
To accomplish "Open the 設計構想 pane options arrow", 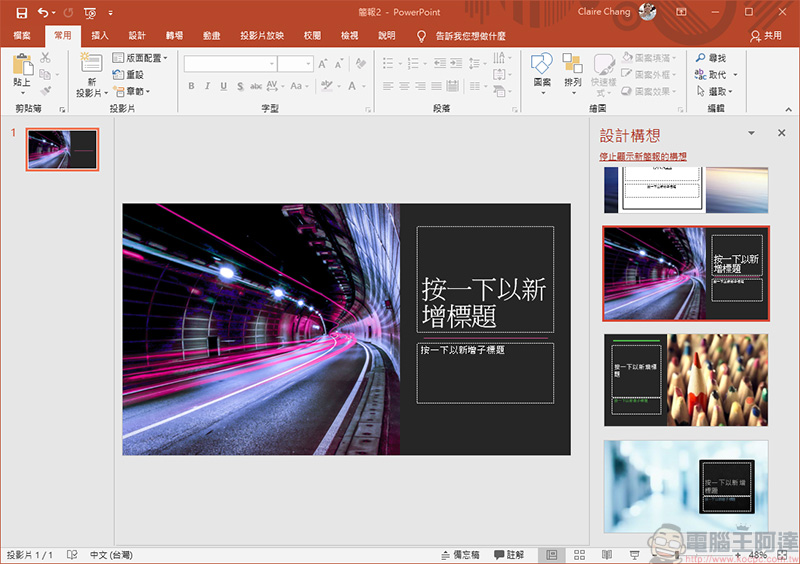I will [x=751, y=133].
